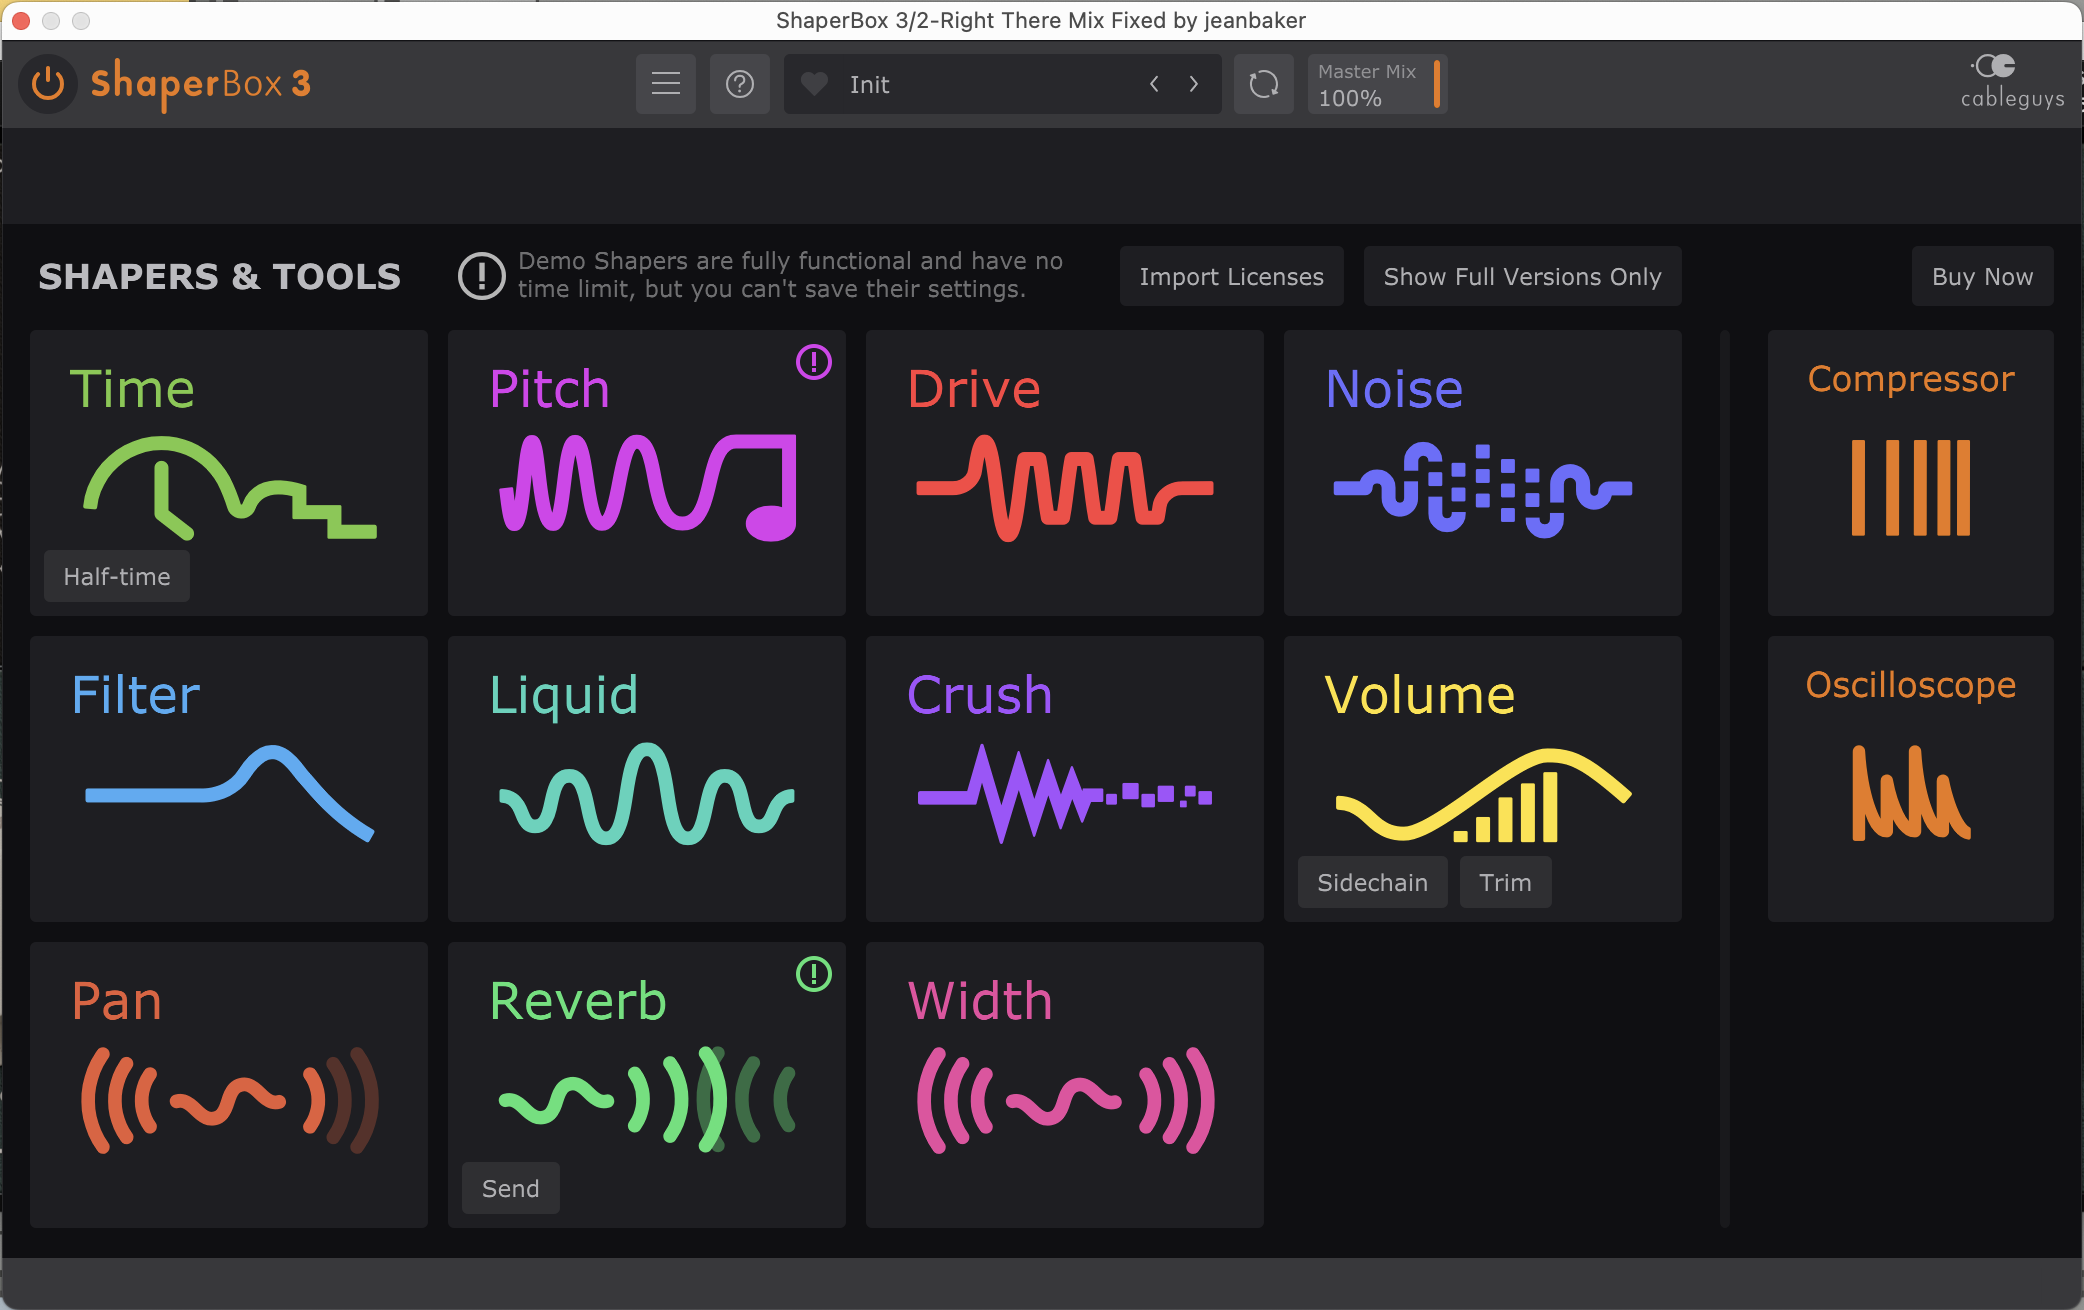2084x1310 pixels.
Task: Toggle the plugin power button
Action: tap(47, 84)
